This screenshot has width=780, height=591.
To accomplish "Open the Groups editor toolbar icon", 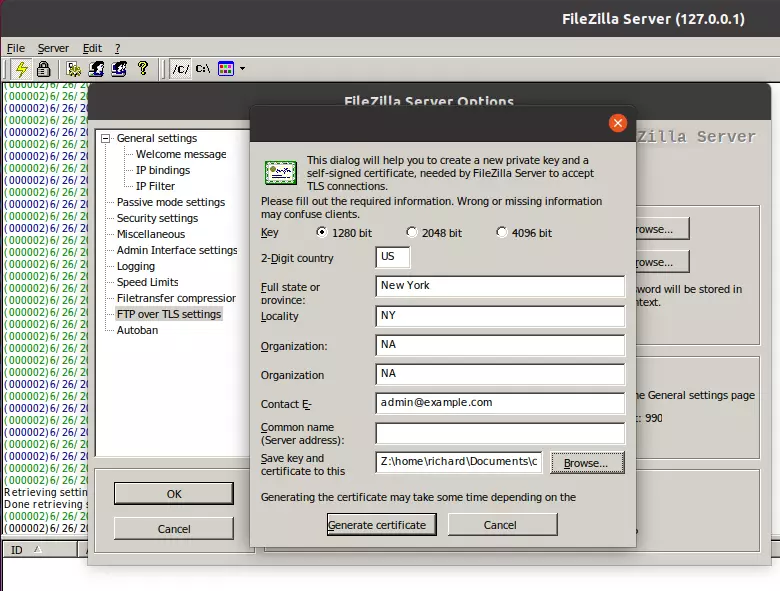I will click(119, 69).
